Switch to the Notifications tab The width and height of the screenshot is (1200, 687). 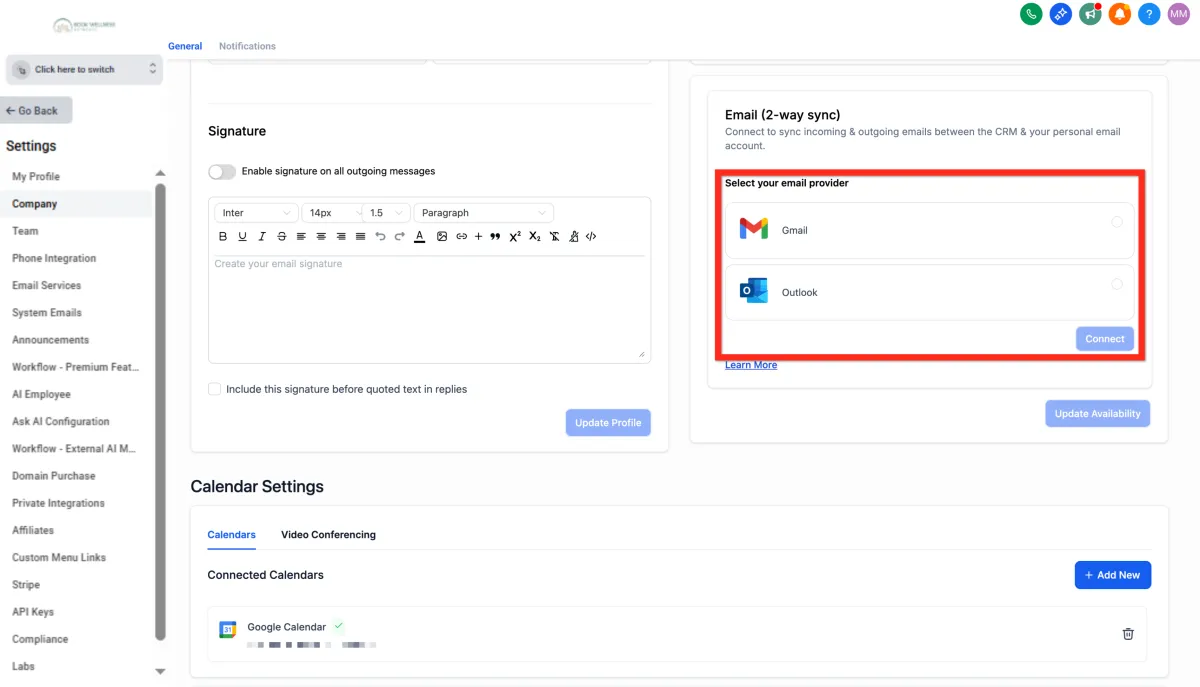(247, 46)
